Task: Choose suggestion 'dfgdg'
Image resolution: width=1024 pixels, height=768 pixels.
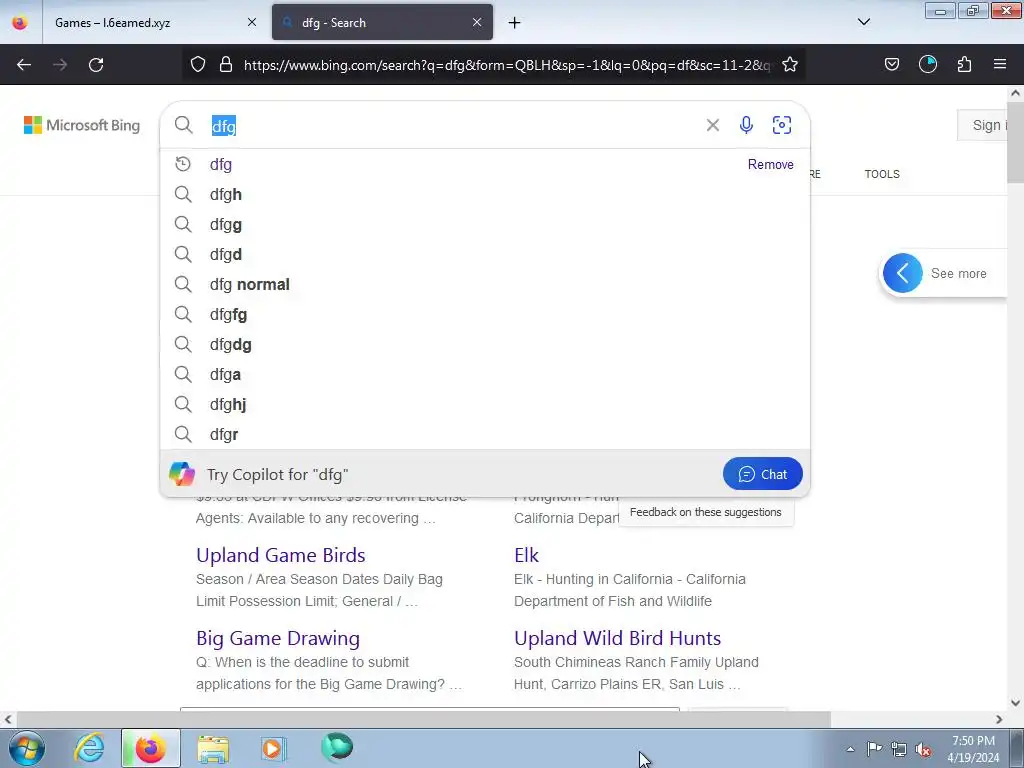Action: (x=485, y=344)
